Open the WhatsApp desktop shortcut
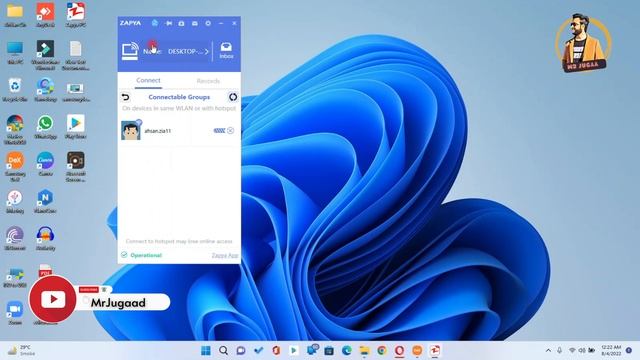Image resolution: width=640 pixels, height=360 pixels. pos(45,127)
